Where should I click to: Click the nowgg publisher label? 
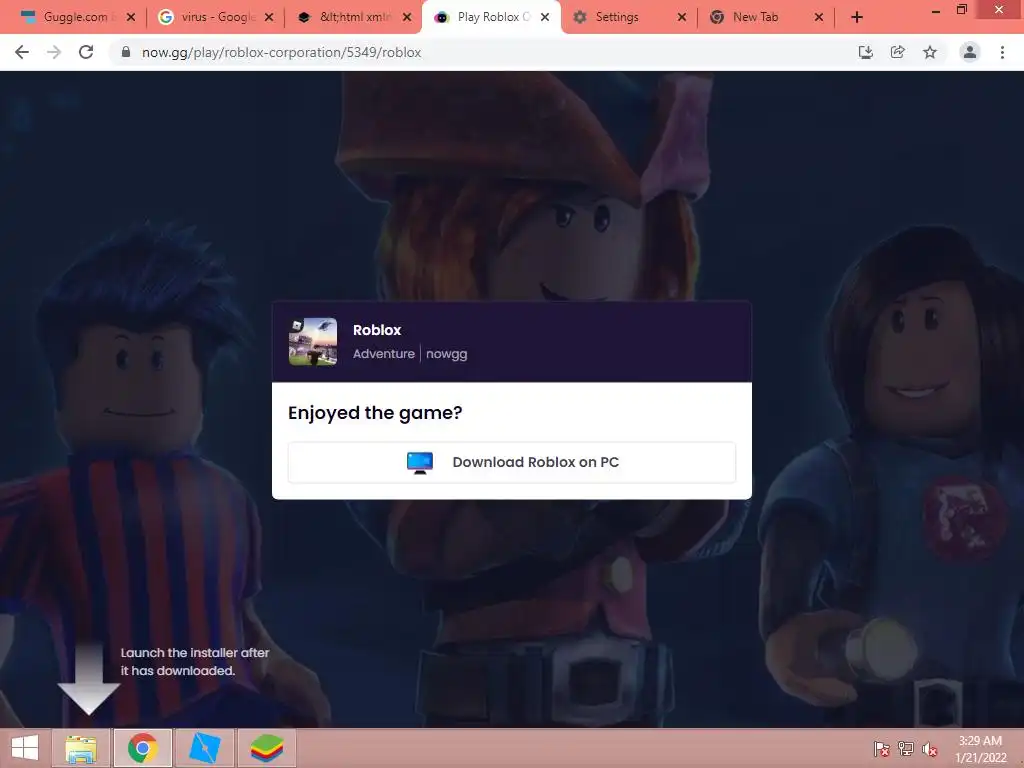tap(447, 354)
